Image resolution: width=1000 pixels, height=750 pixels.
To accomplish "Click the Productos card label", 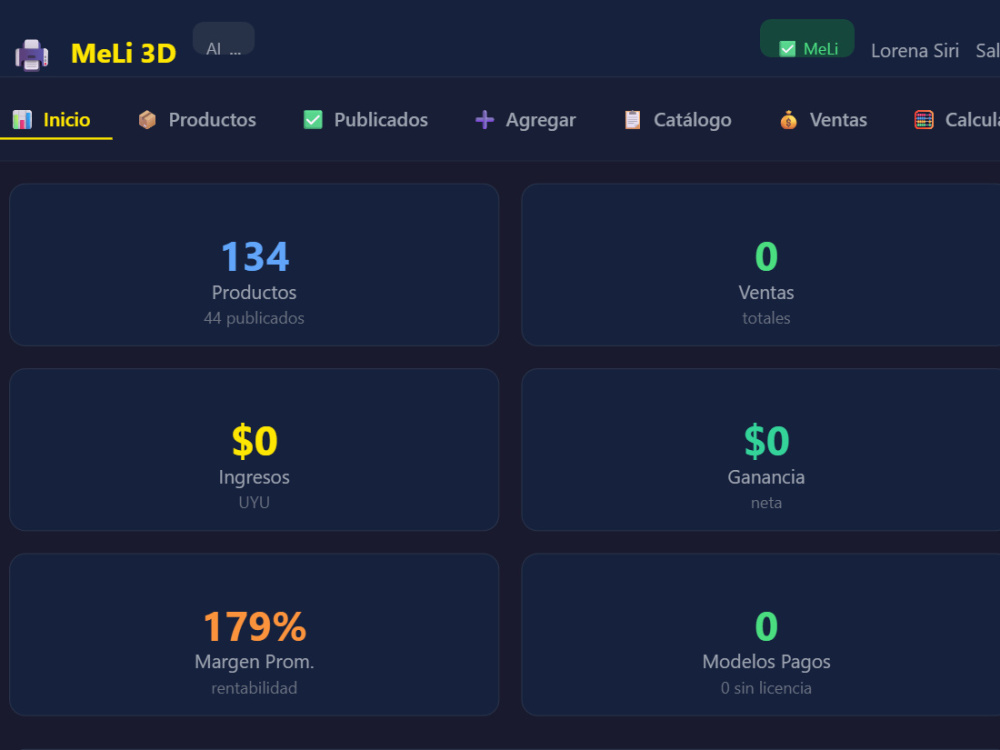I will click(x=254, y=293).
